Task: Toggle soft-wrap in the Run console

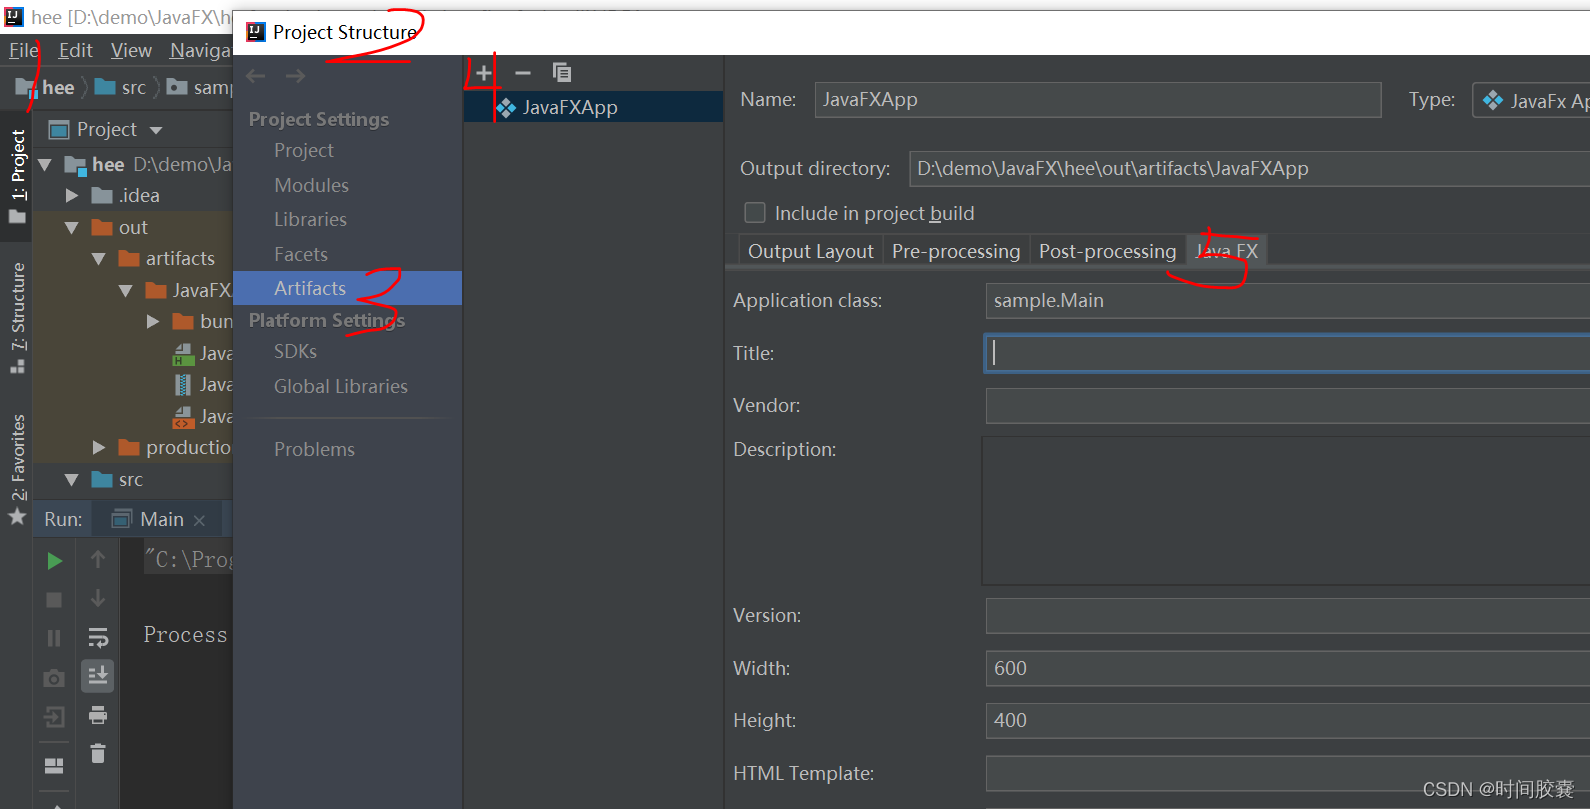Action: [98, 638]
